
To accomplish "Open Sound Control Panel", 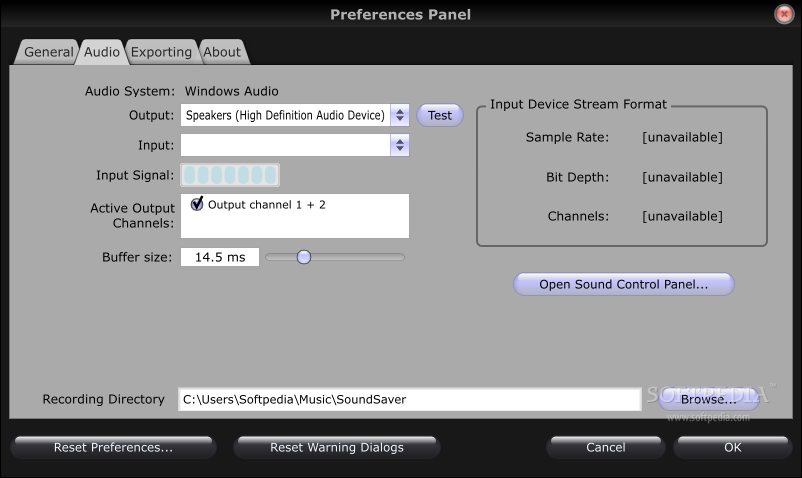I will (623, 284).
